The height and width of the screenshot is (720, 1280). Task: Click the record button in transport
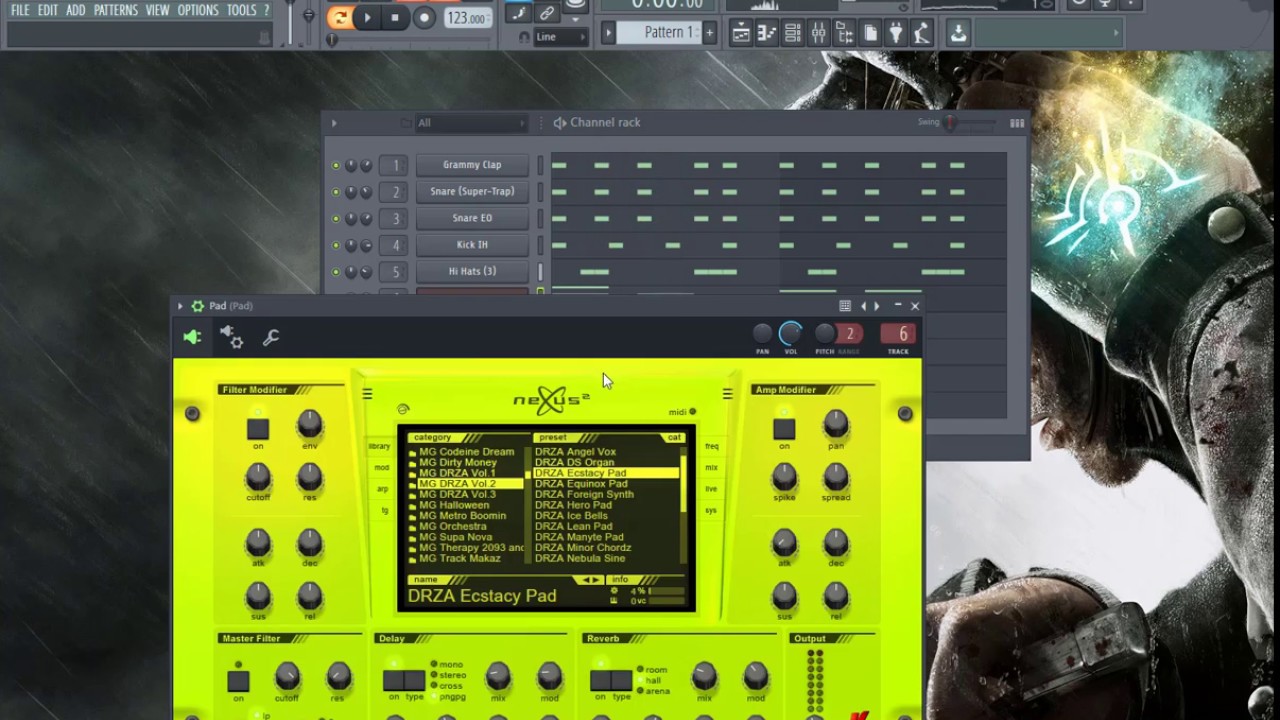click(x=423, y=18)
